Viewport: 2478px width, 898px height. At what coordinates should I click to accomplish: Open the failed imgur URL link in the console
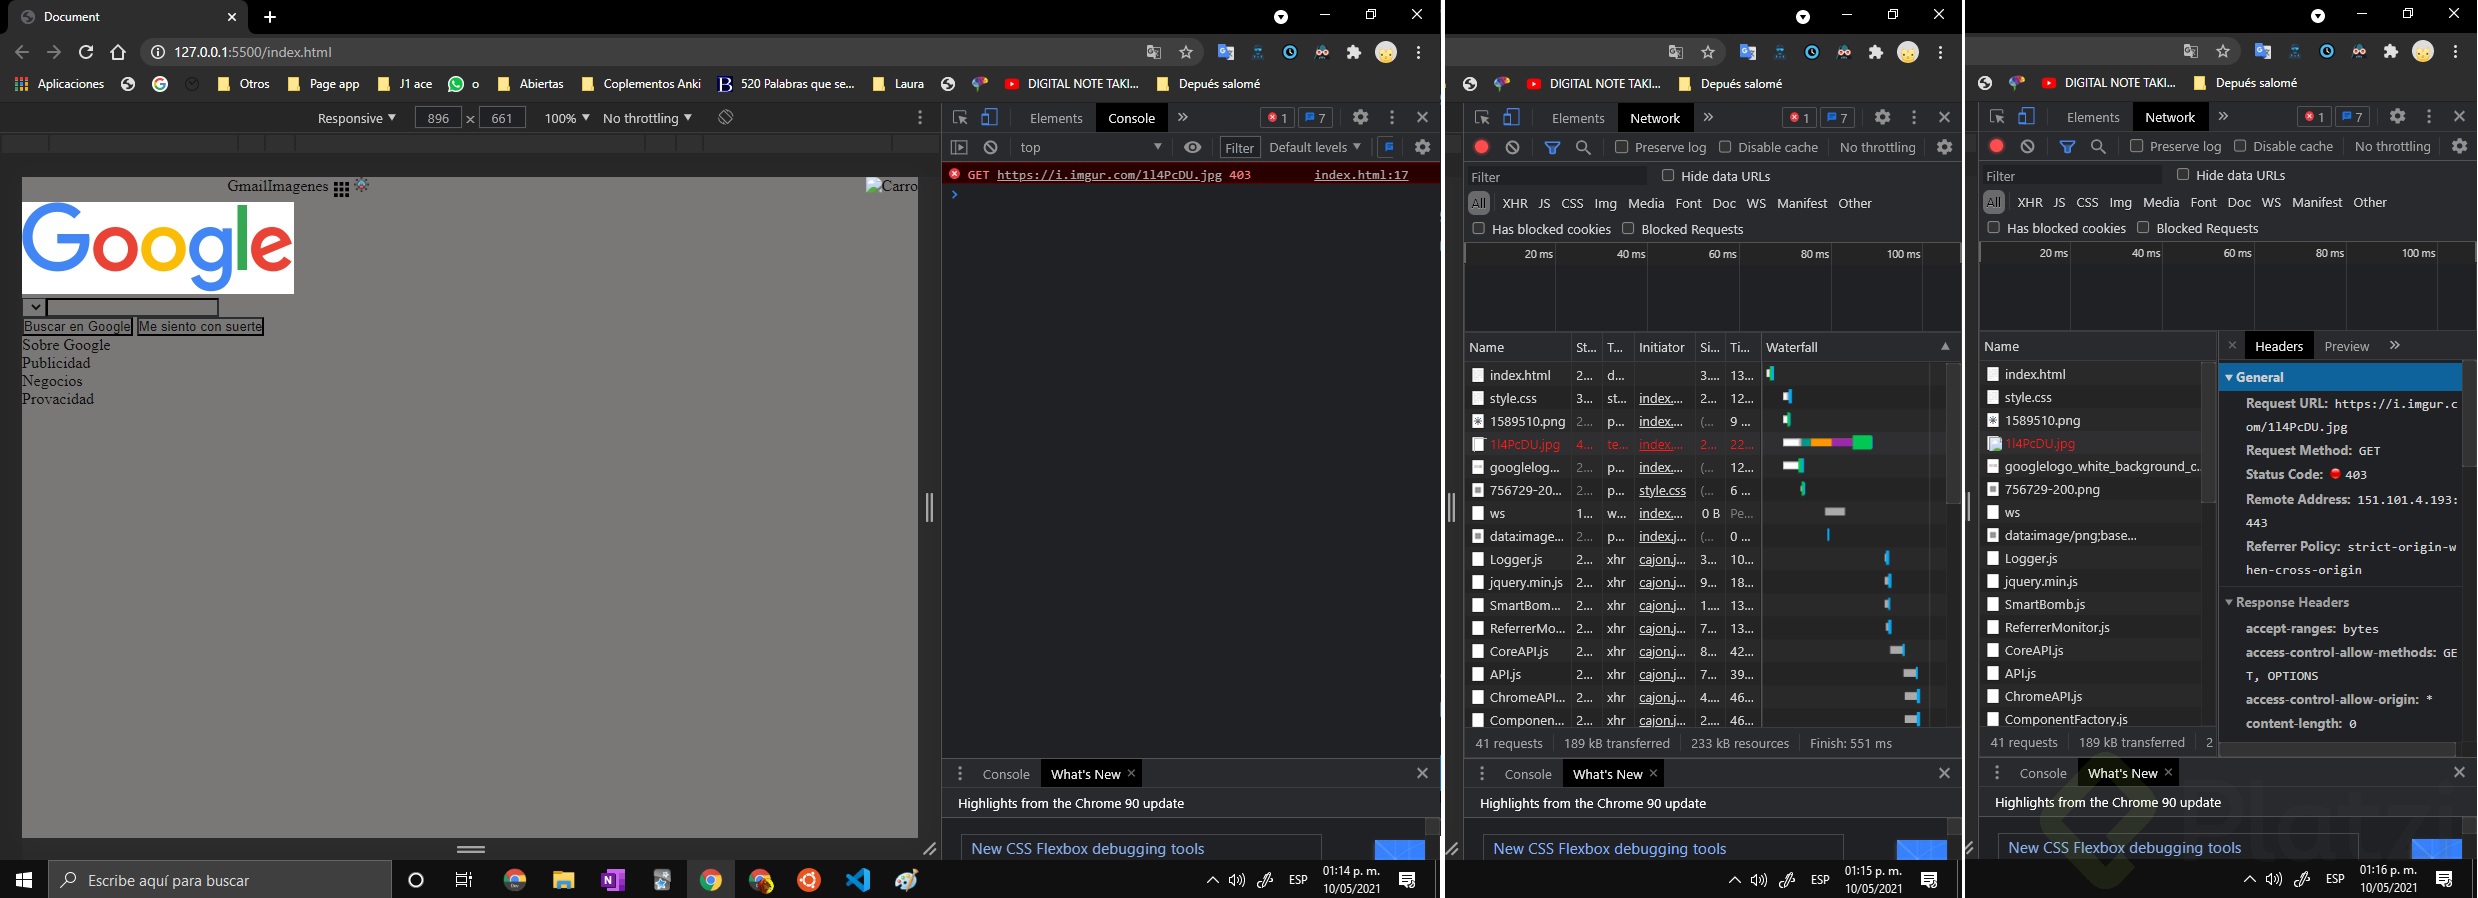click(1109, 174)
